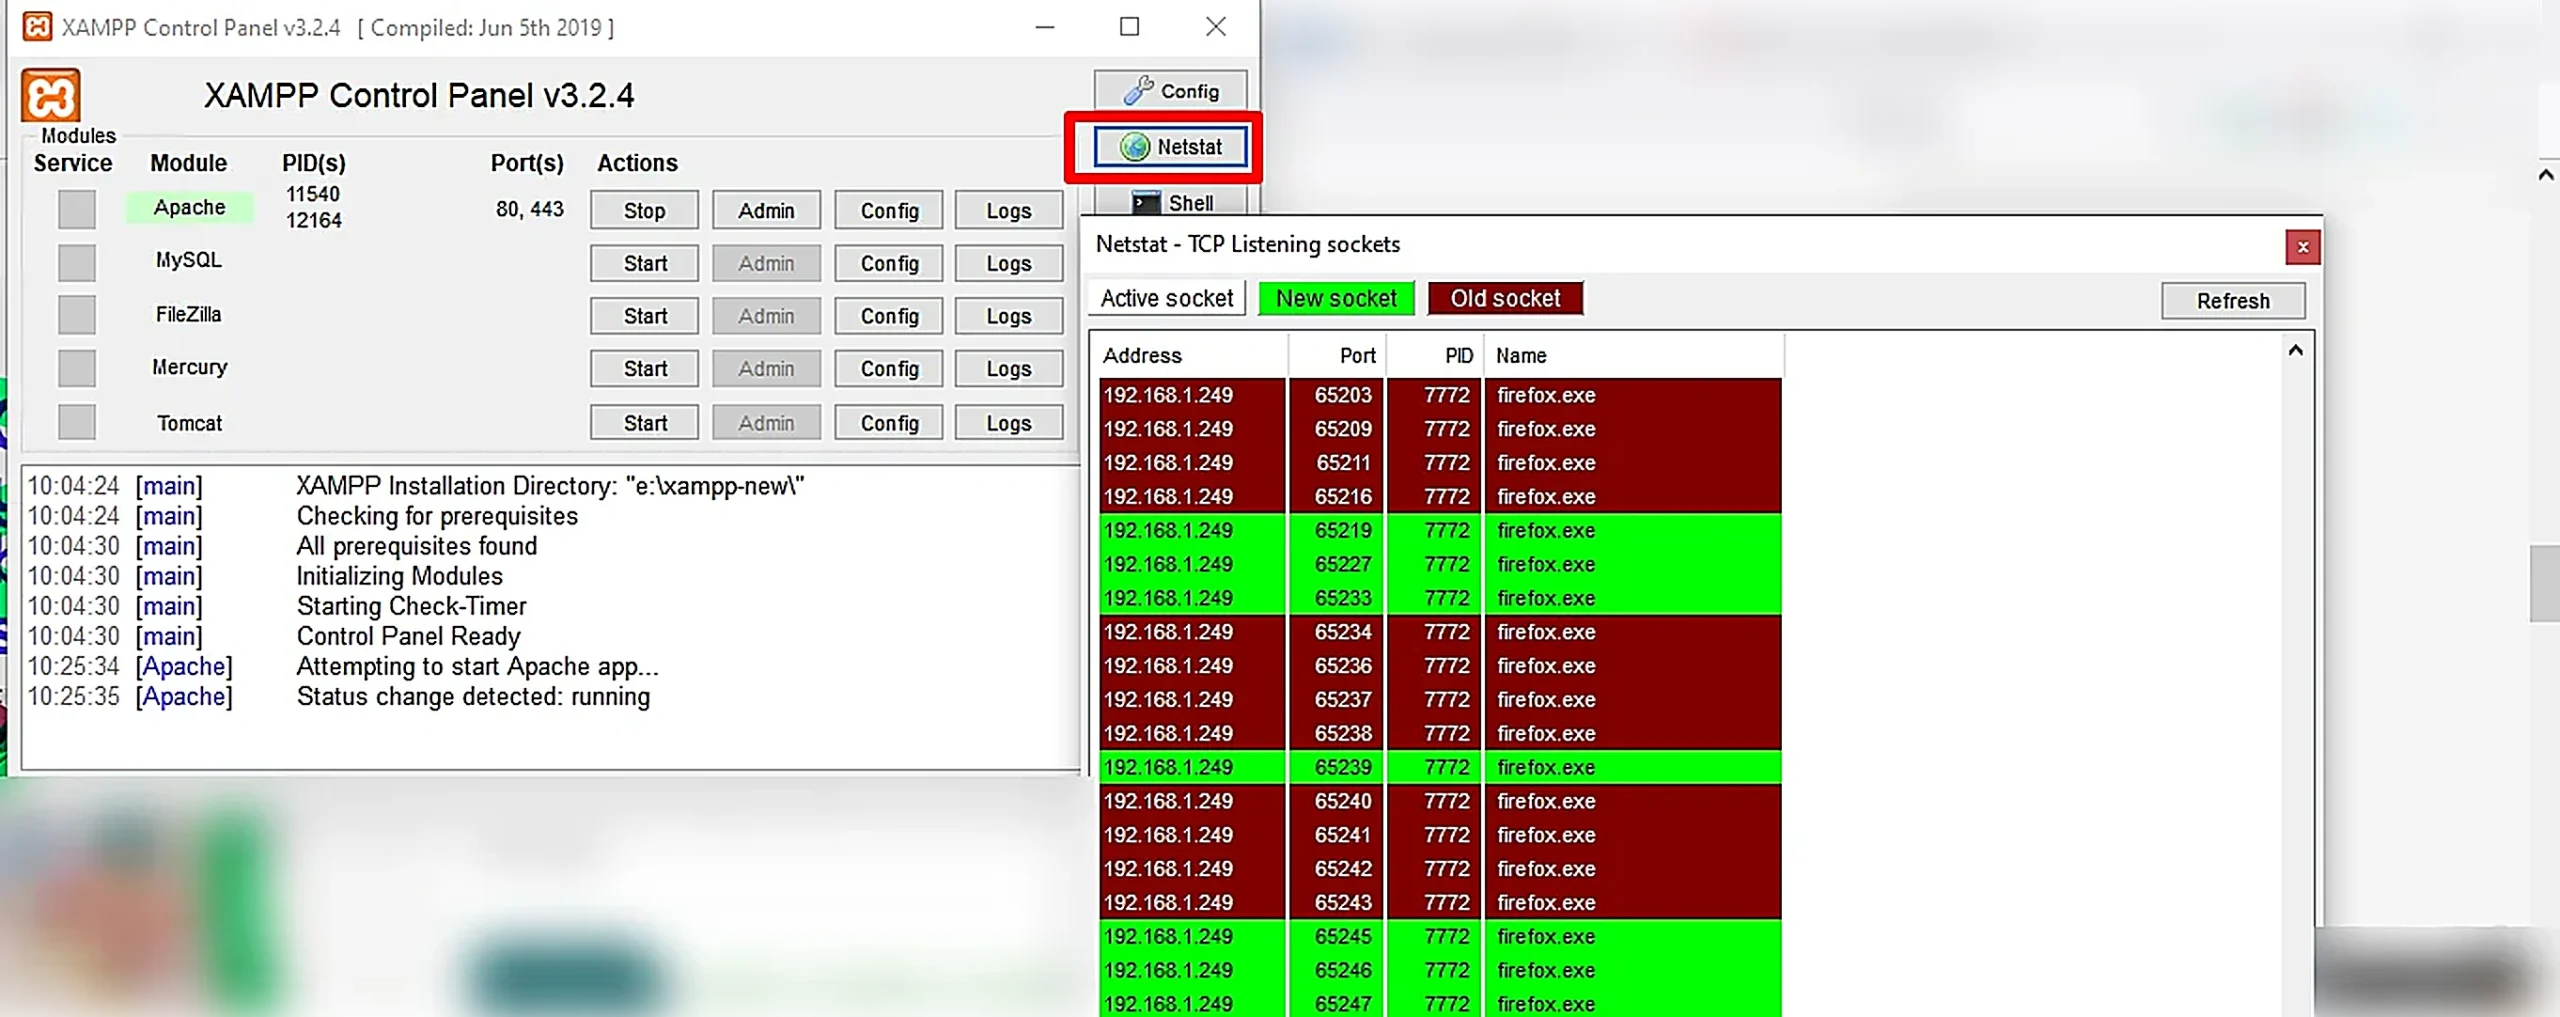Close the Netstat window with the red X
2560x1017 pixels.
pos(2303,247)
